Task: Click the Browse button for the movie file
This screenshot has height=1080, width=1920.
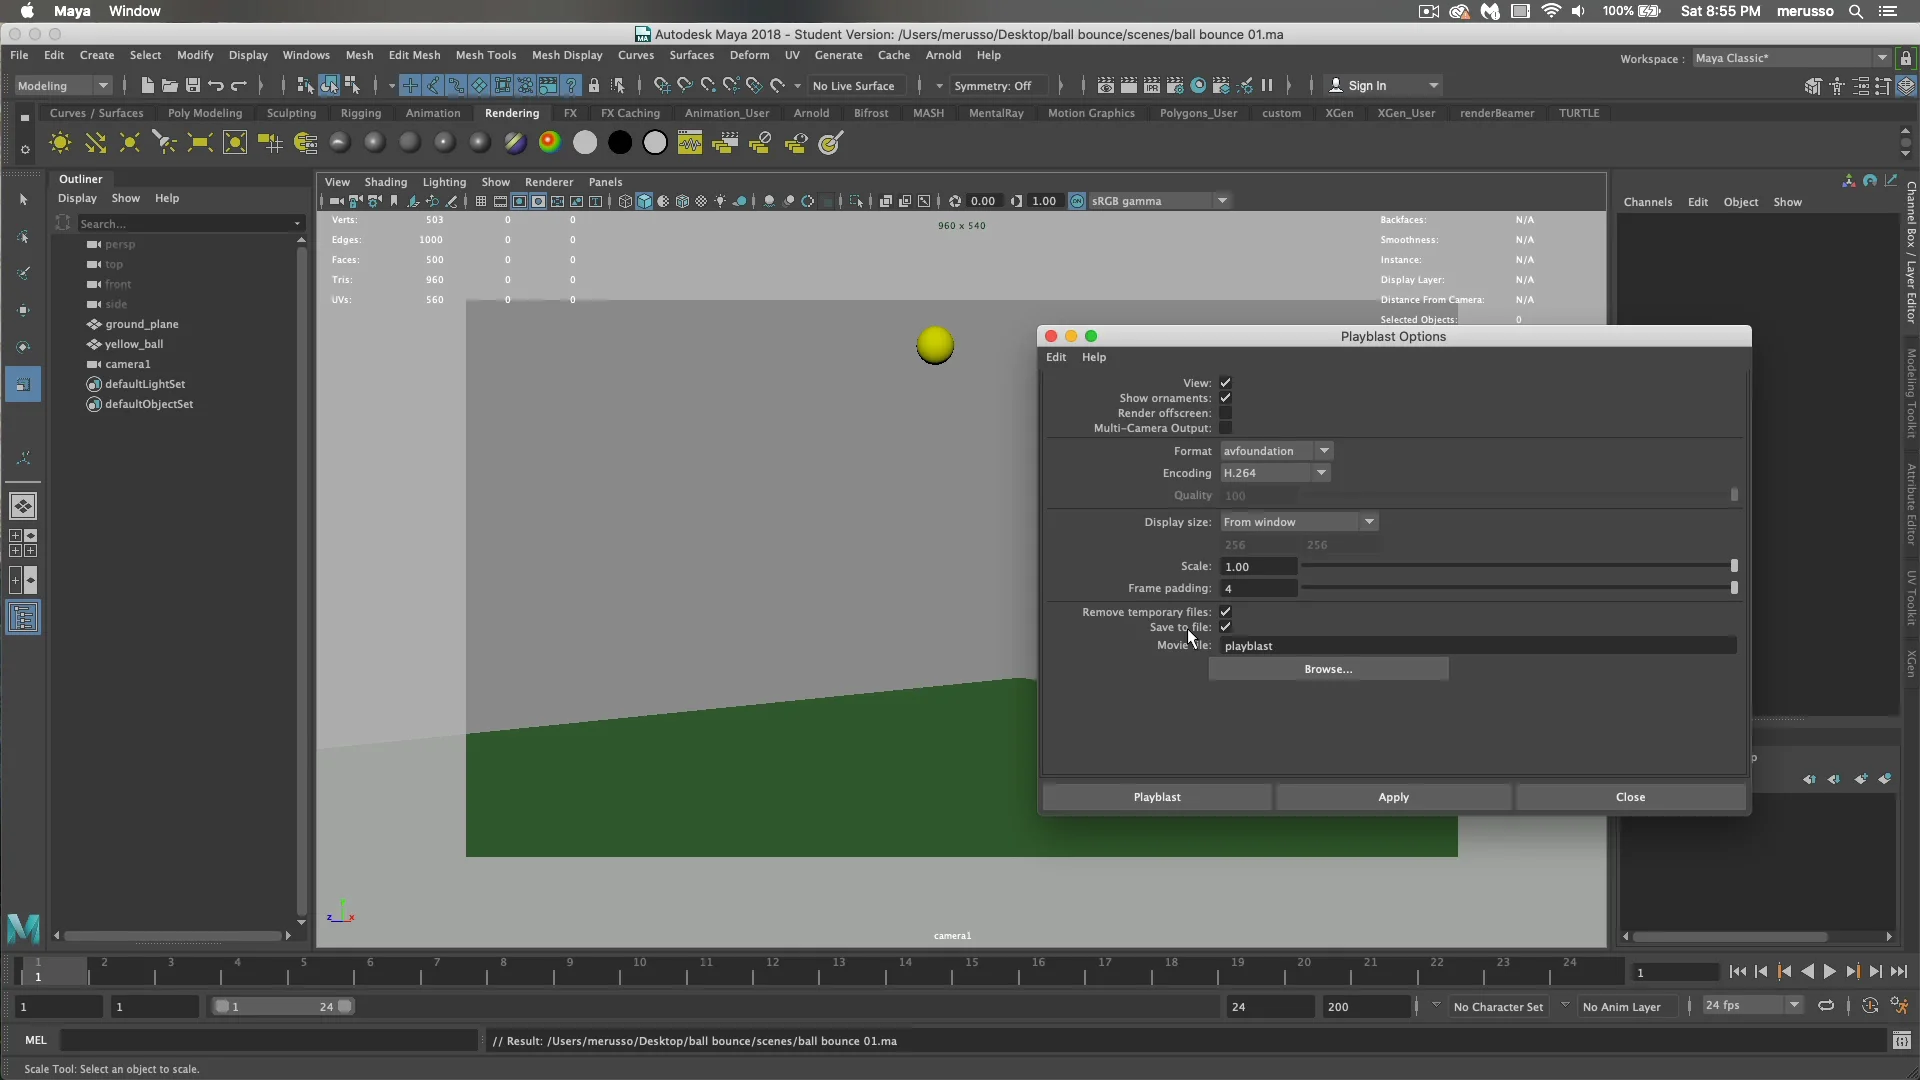Action: [1328, 668]
